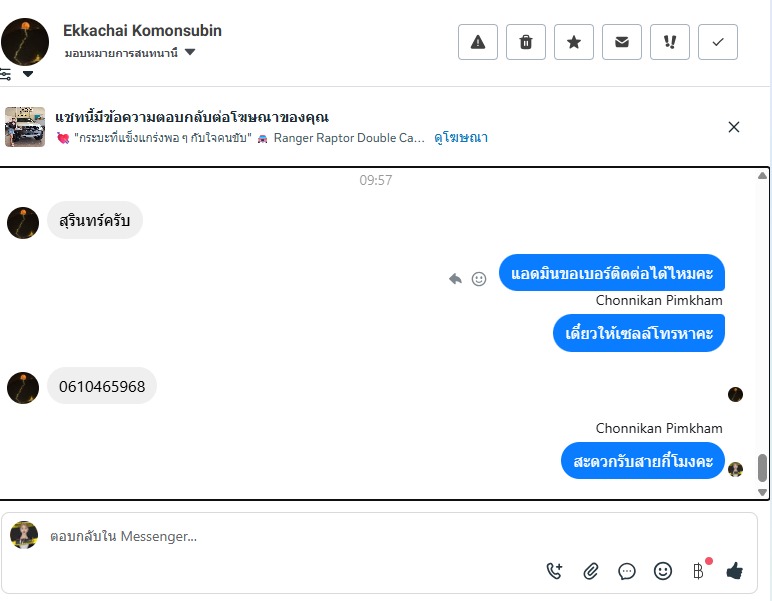Attach a file with the paperclip icon

(591, 571)
